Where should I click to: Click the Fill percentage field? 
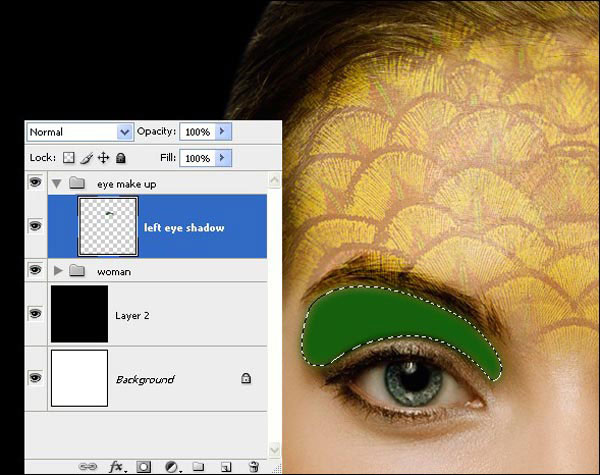(x=196, y=158)
